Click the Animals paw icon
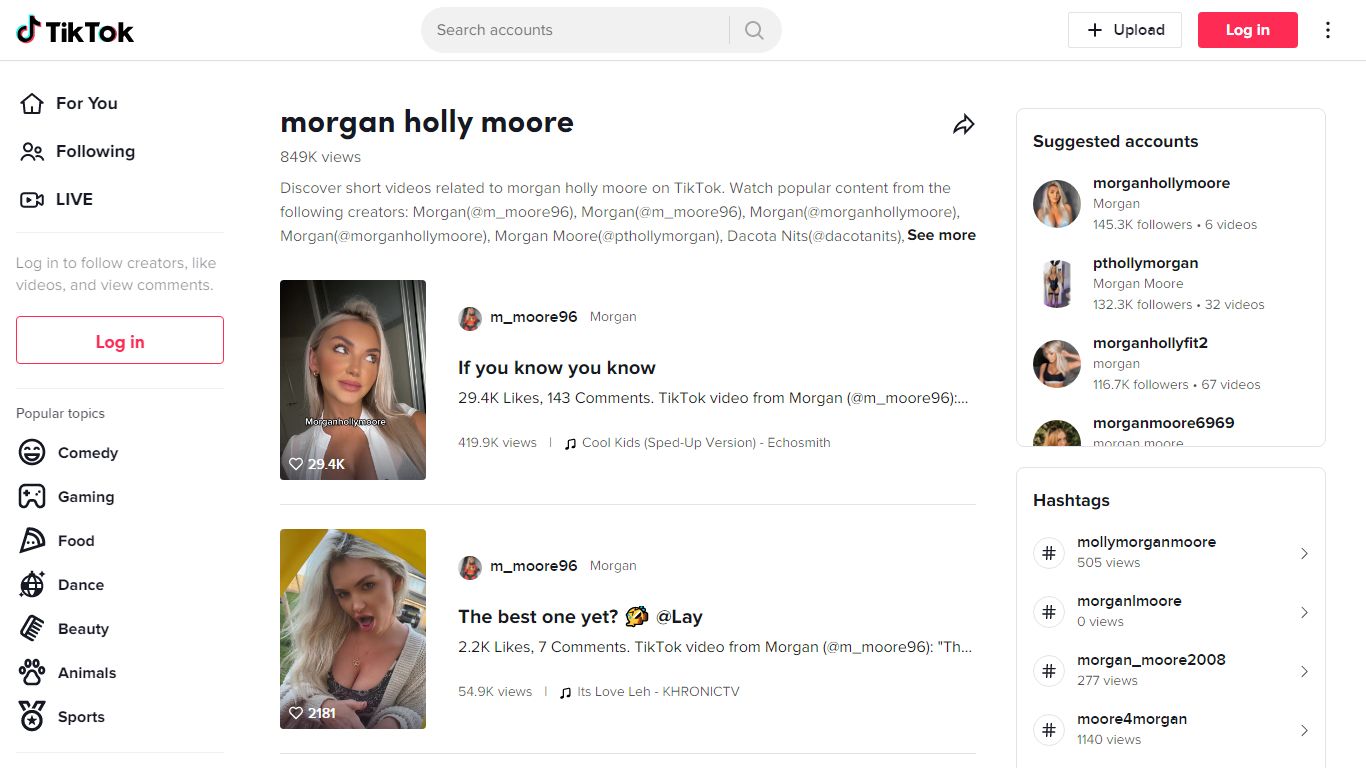This screenshot has height=768, width=1366. click(32, 673)
